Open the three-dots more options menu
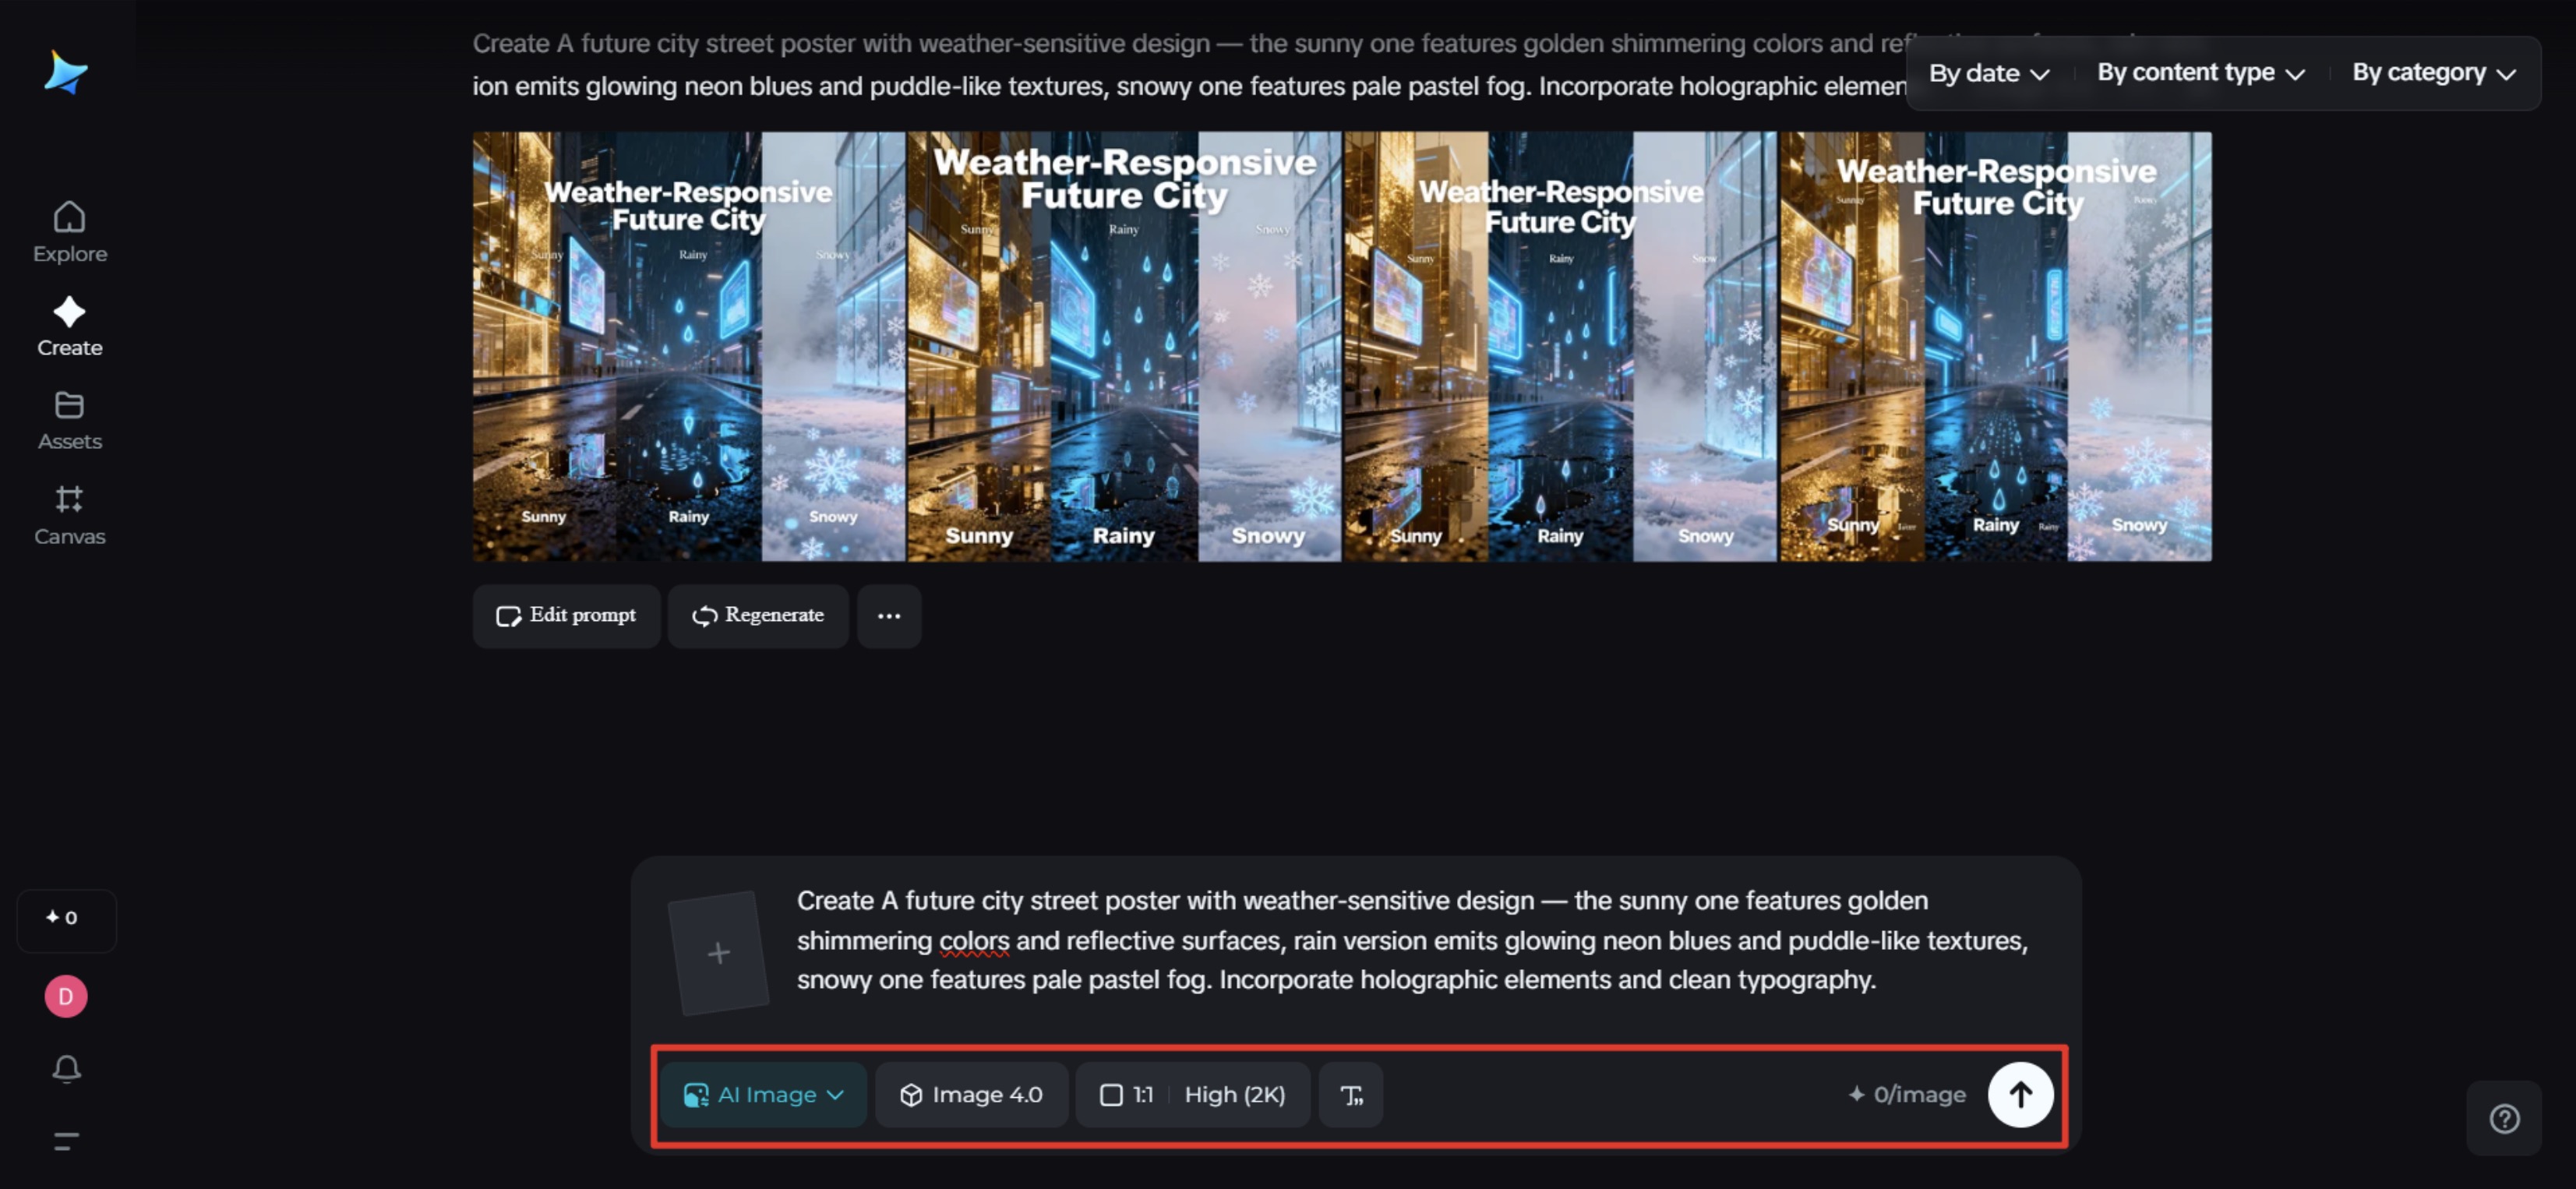 click(x=888, y=616)
